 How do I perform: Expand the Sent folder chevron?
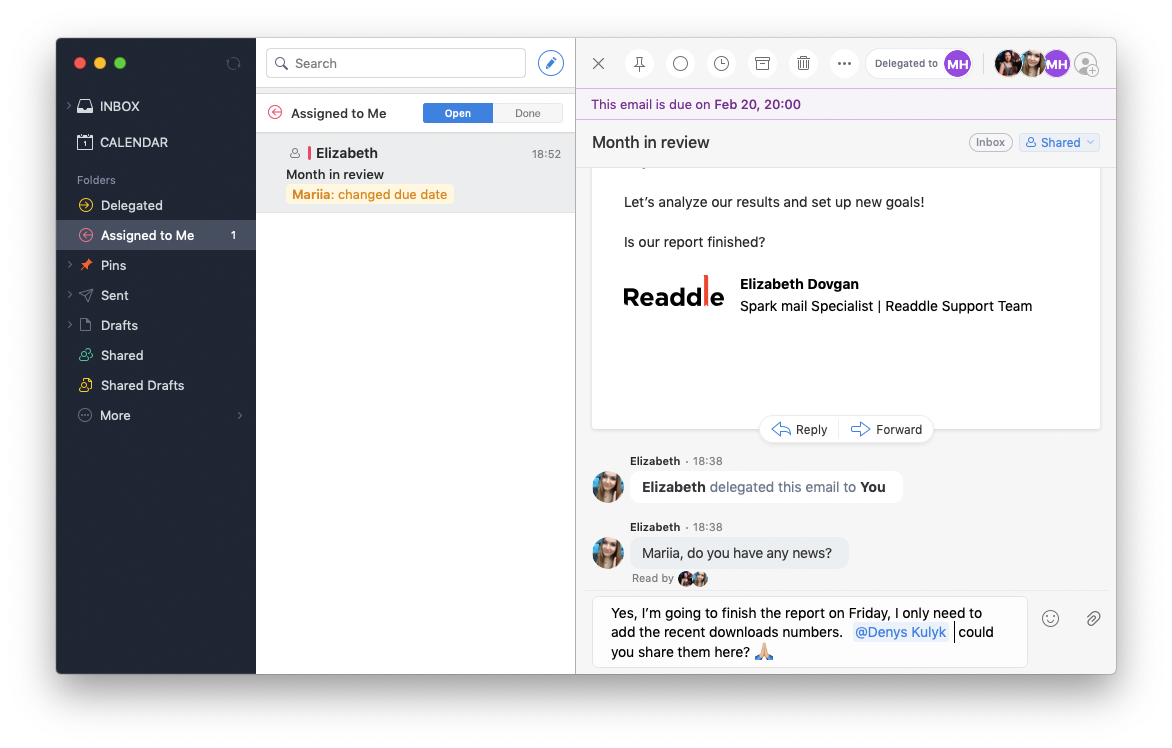click(x=70, y=295)
